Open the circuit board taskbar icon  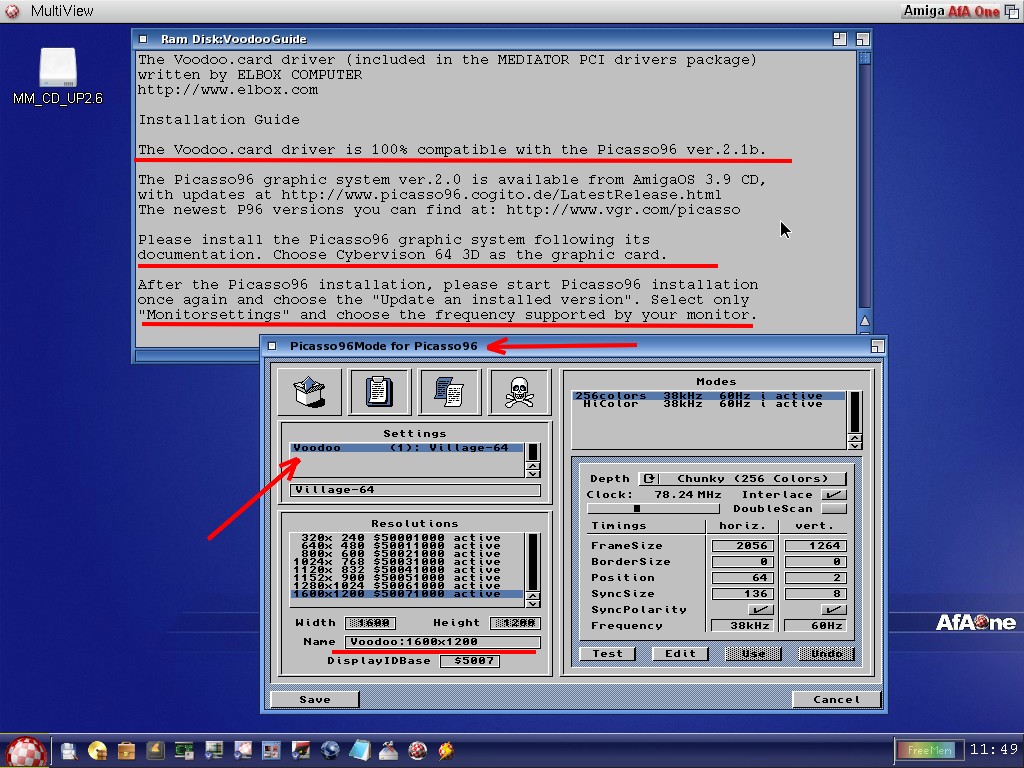(x=184, y=751)
